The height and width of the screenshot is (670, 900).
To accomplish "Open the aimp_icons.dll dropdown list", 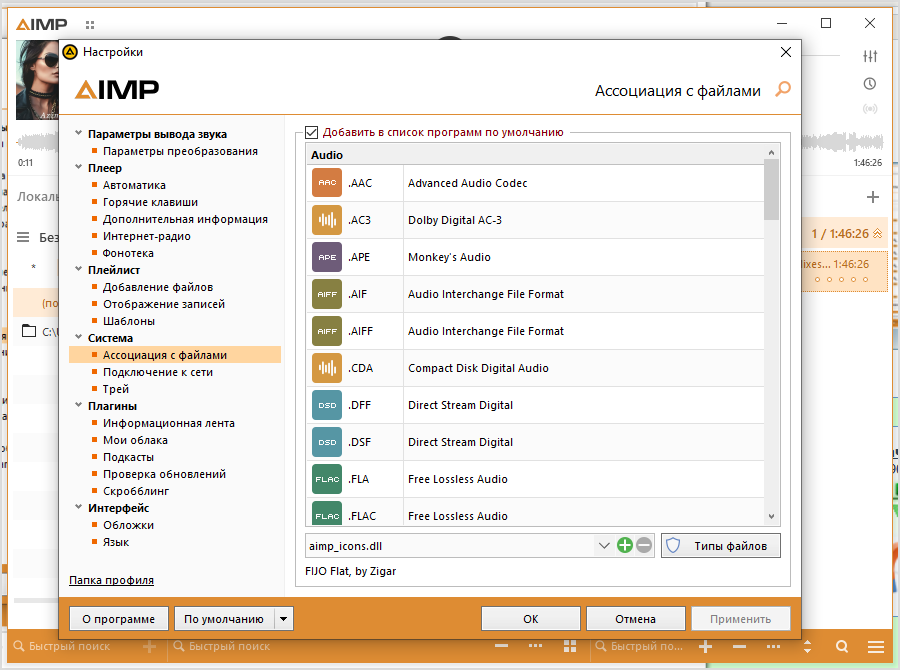I will (x=603, y=546).
